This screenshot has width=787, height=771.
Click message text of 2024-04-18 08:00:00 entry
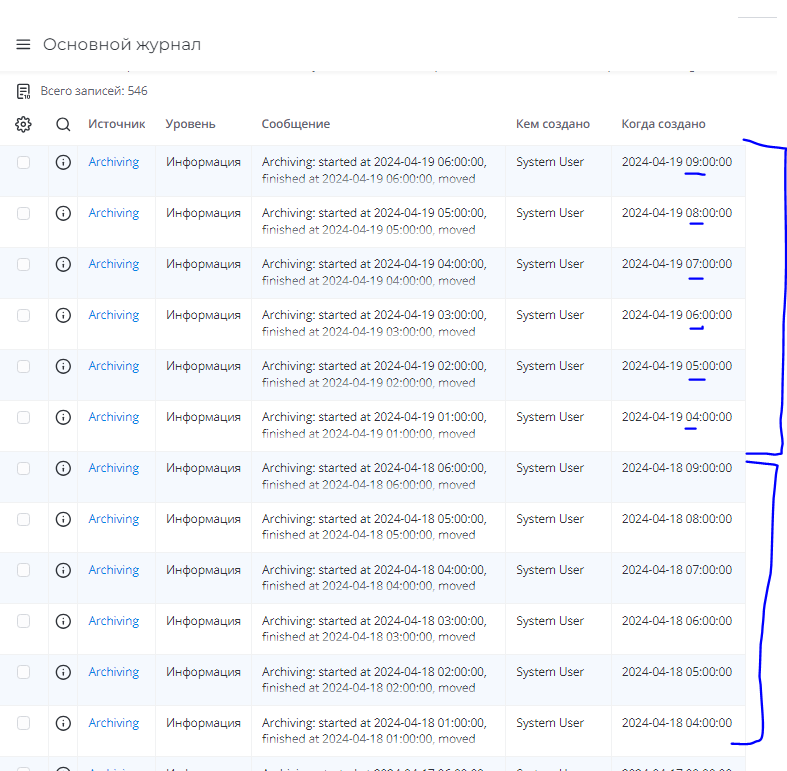pyautogui.click(x=373, y=527)
